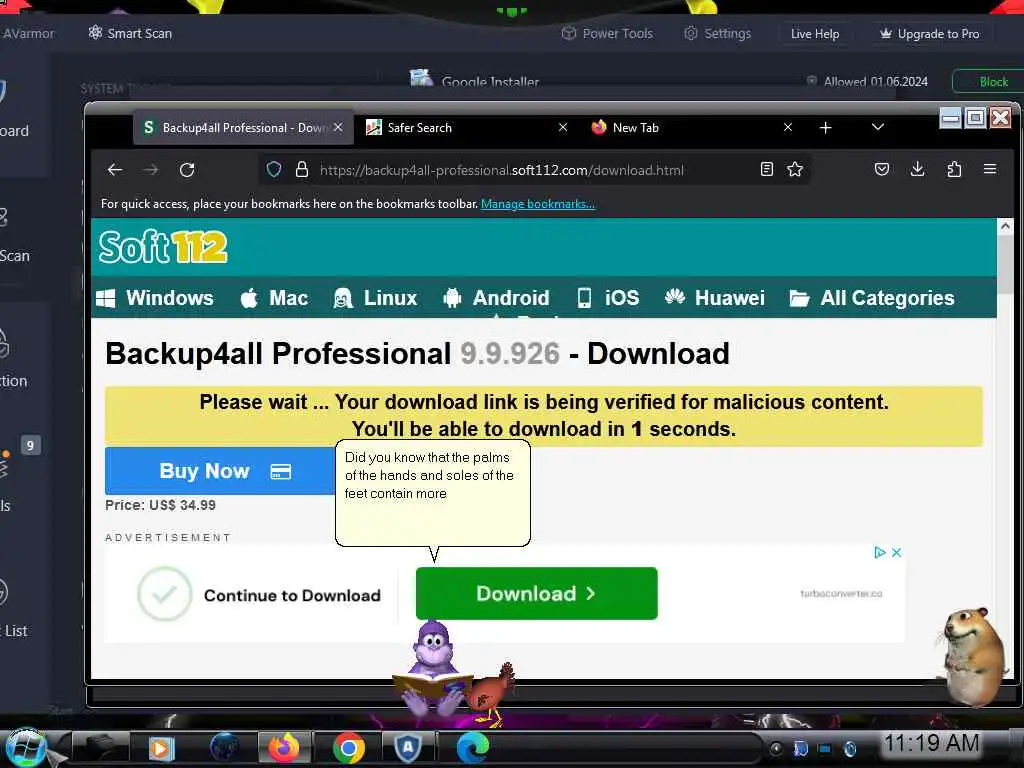Click the green Download ad button
Screen dimensions: 1024x768
click(x=536, y=593)
